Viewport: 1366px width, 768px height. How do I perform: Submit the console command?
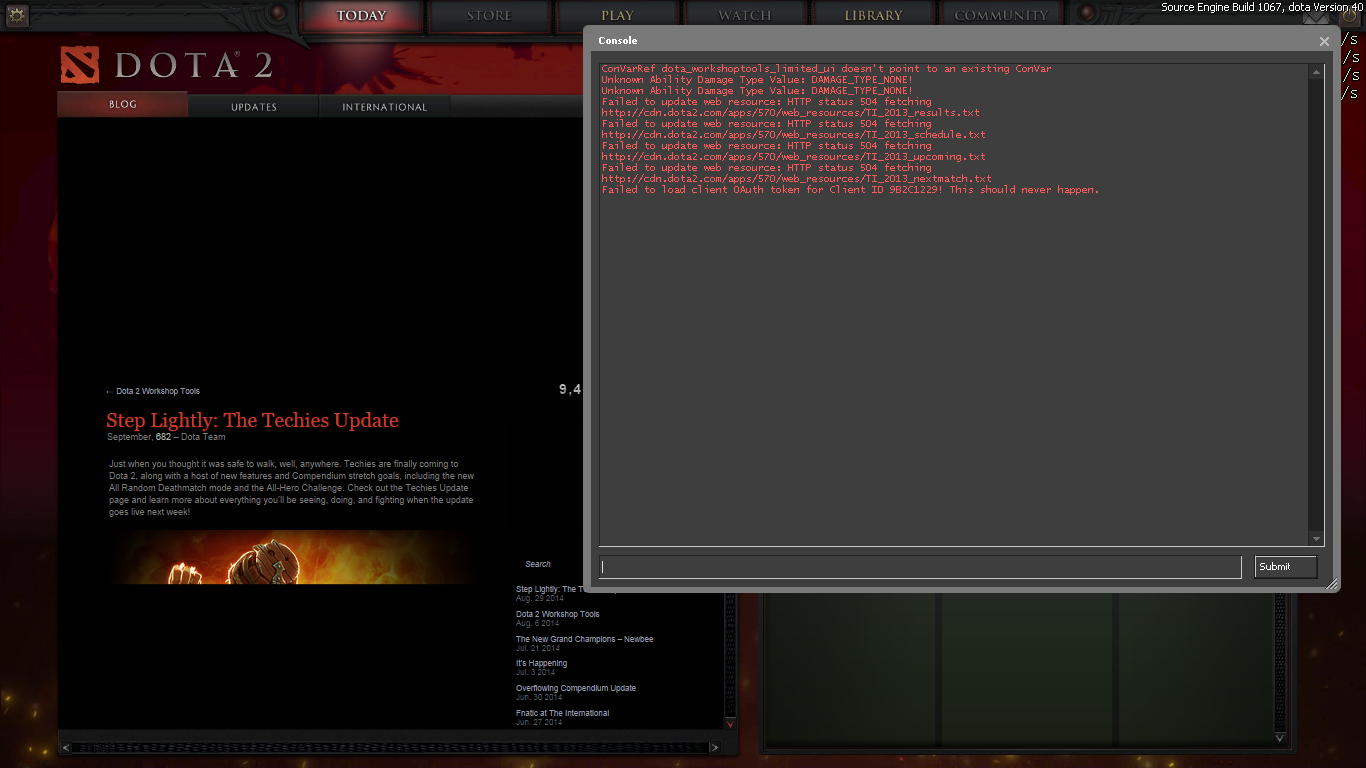[x=1286, y=567]
